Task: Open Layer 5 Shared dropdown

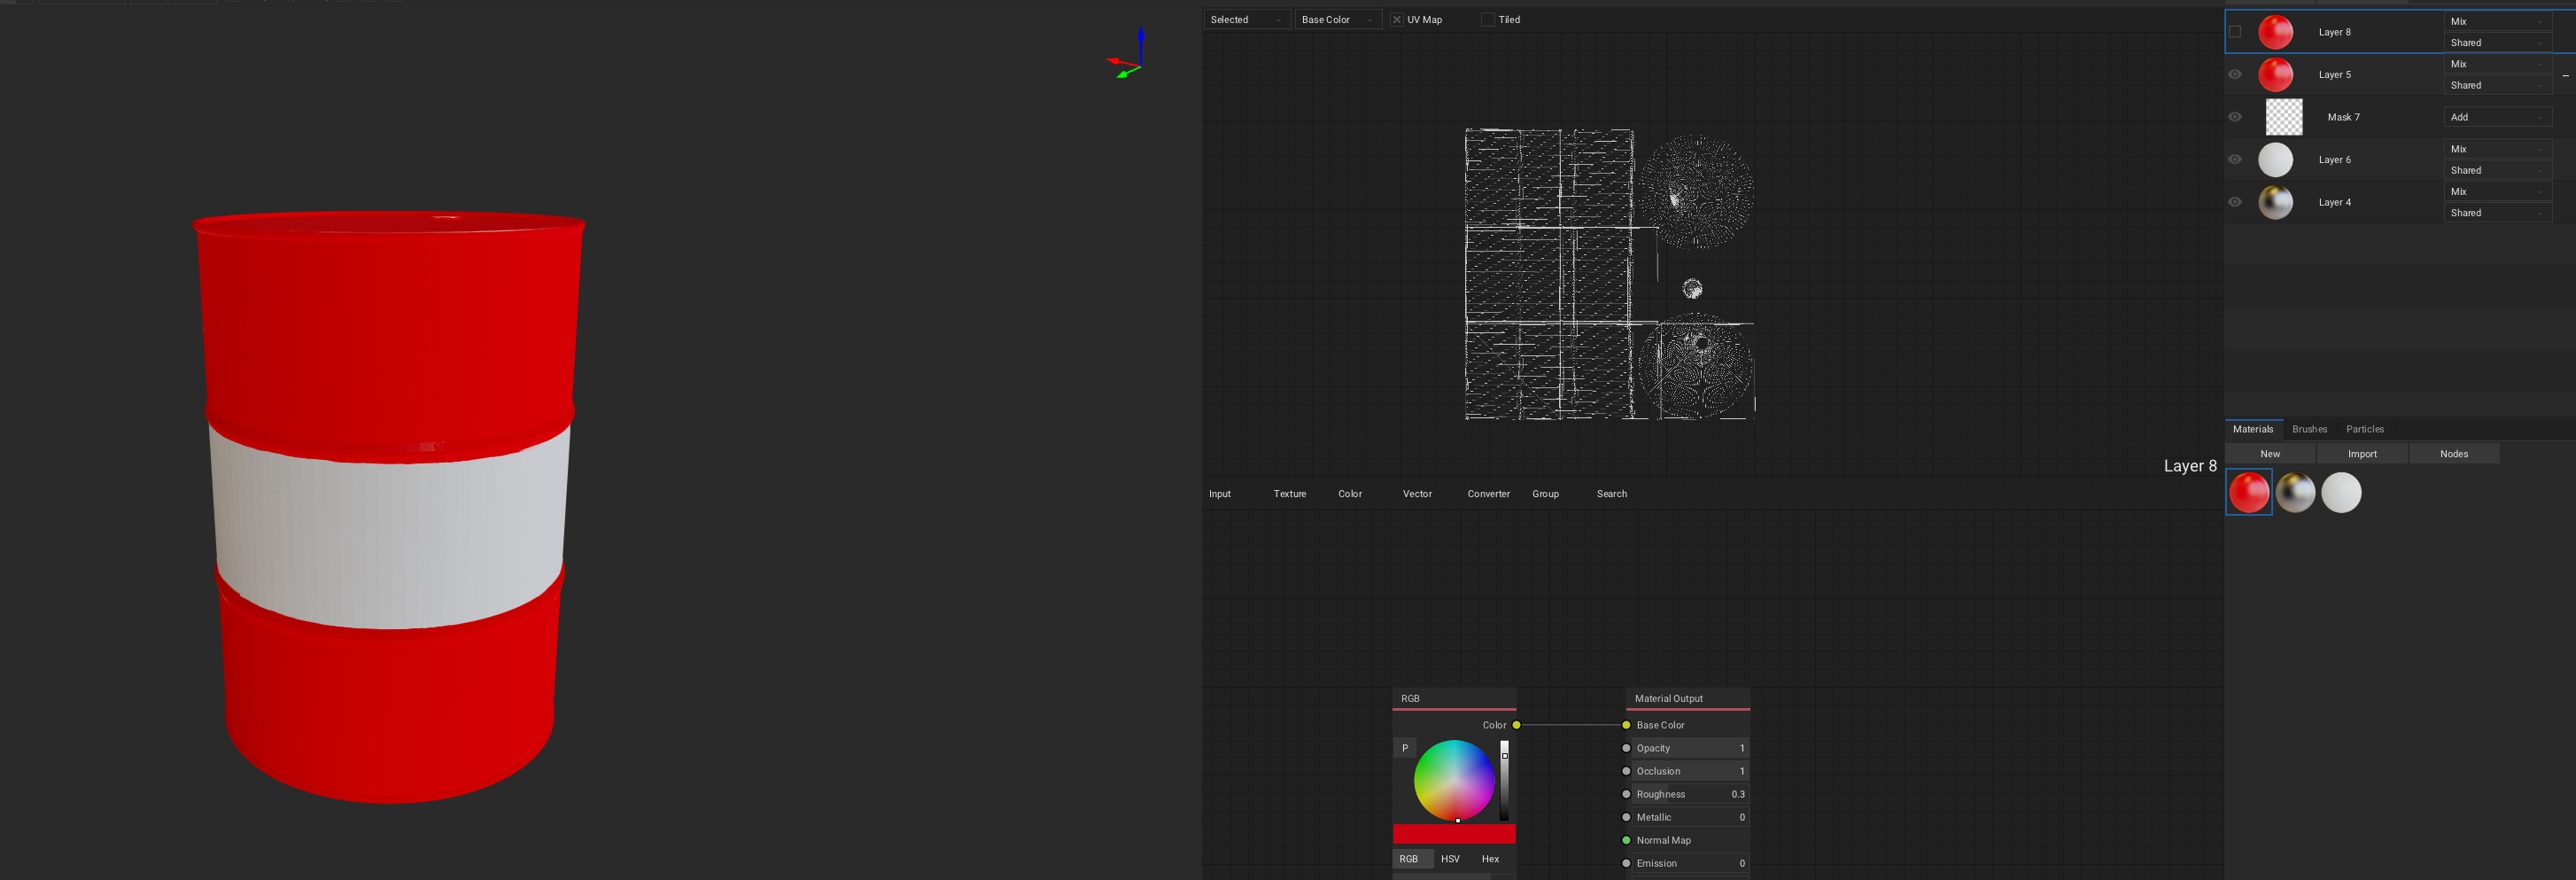Action: pos(2497,85)
